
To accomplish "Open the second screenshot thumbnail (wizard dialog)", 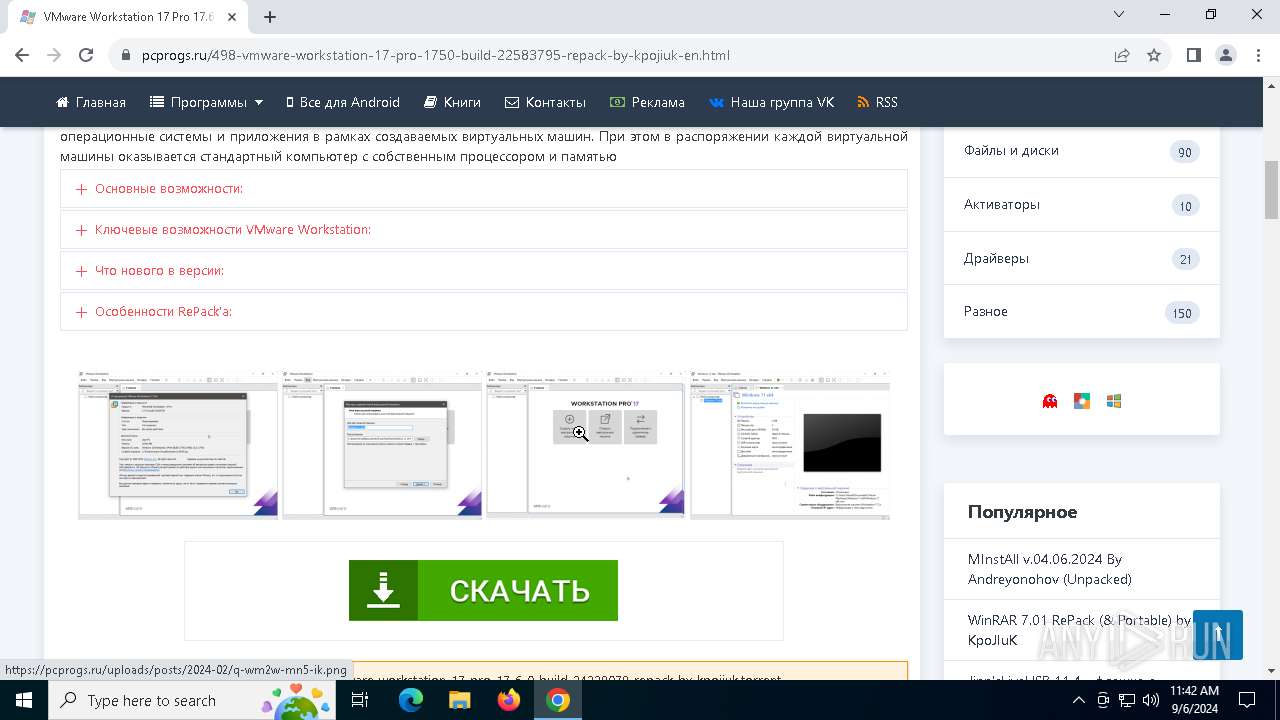I will 382,444.
